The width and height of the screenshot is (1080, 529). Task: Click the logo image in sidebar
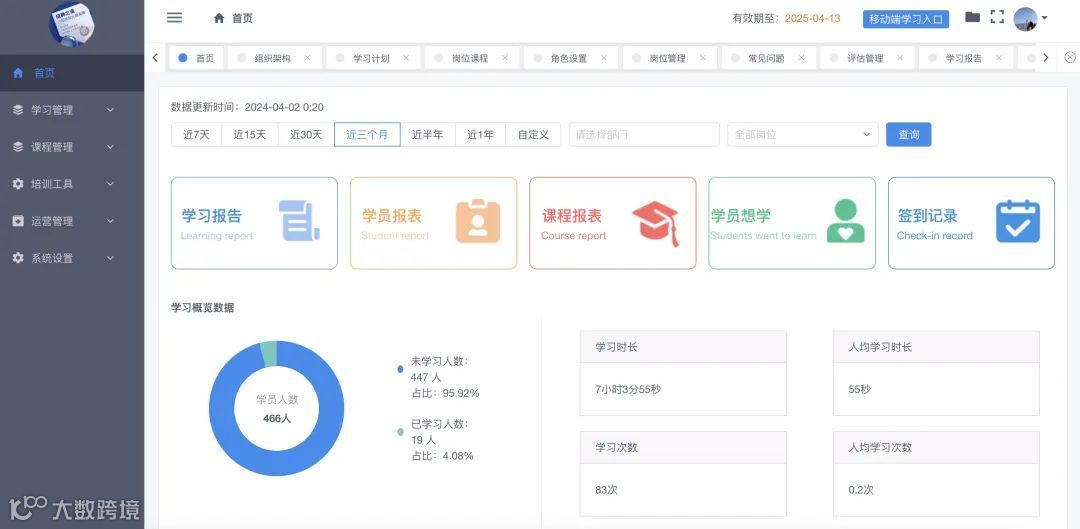tap(72, 25)
